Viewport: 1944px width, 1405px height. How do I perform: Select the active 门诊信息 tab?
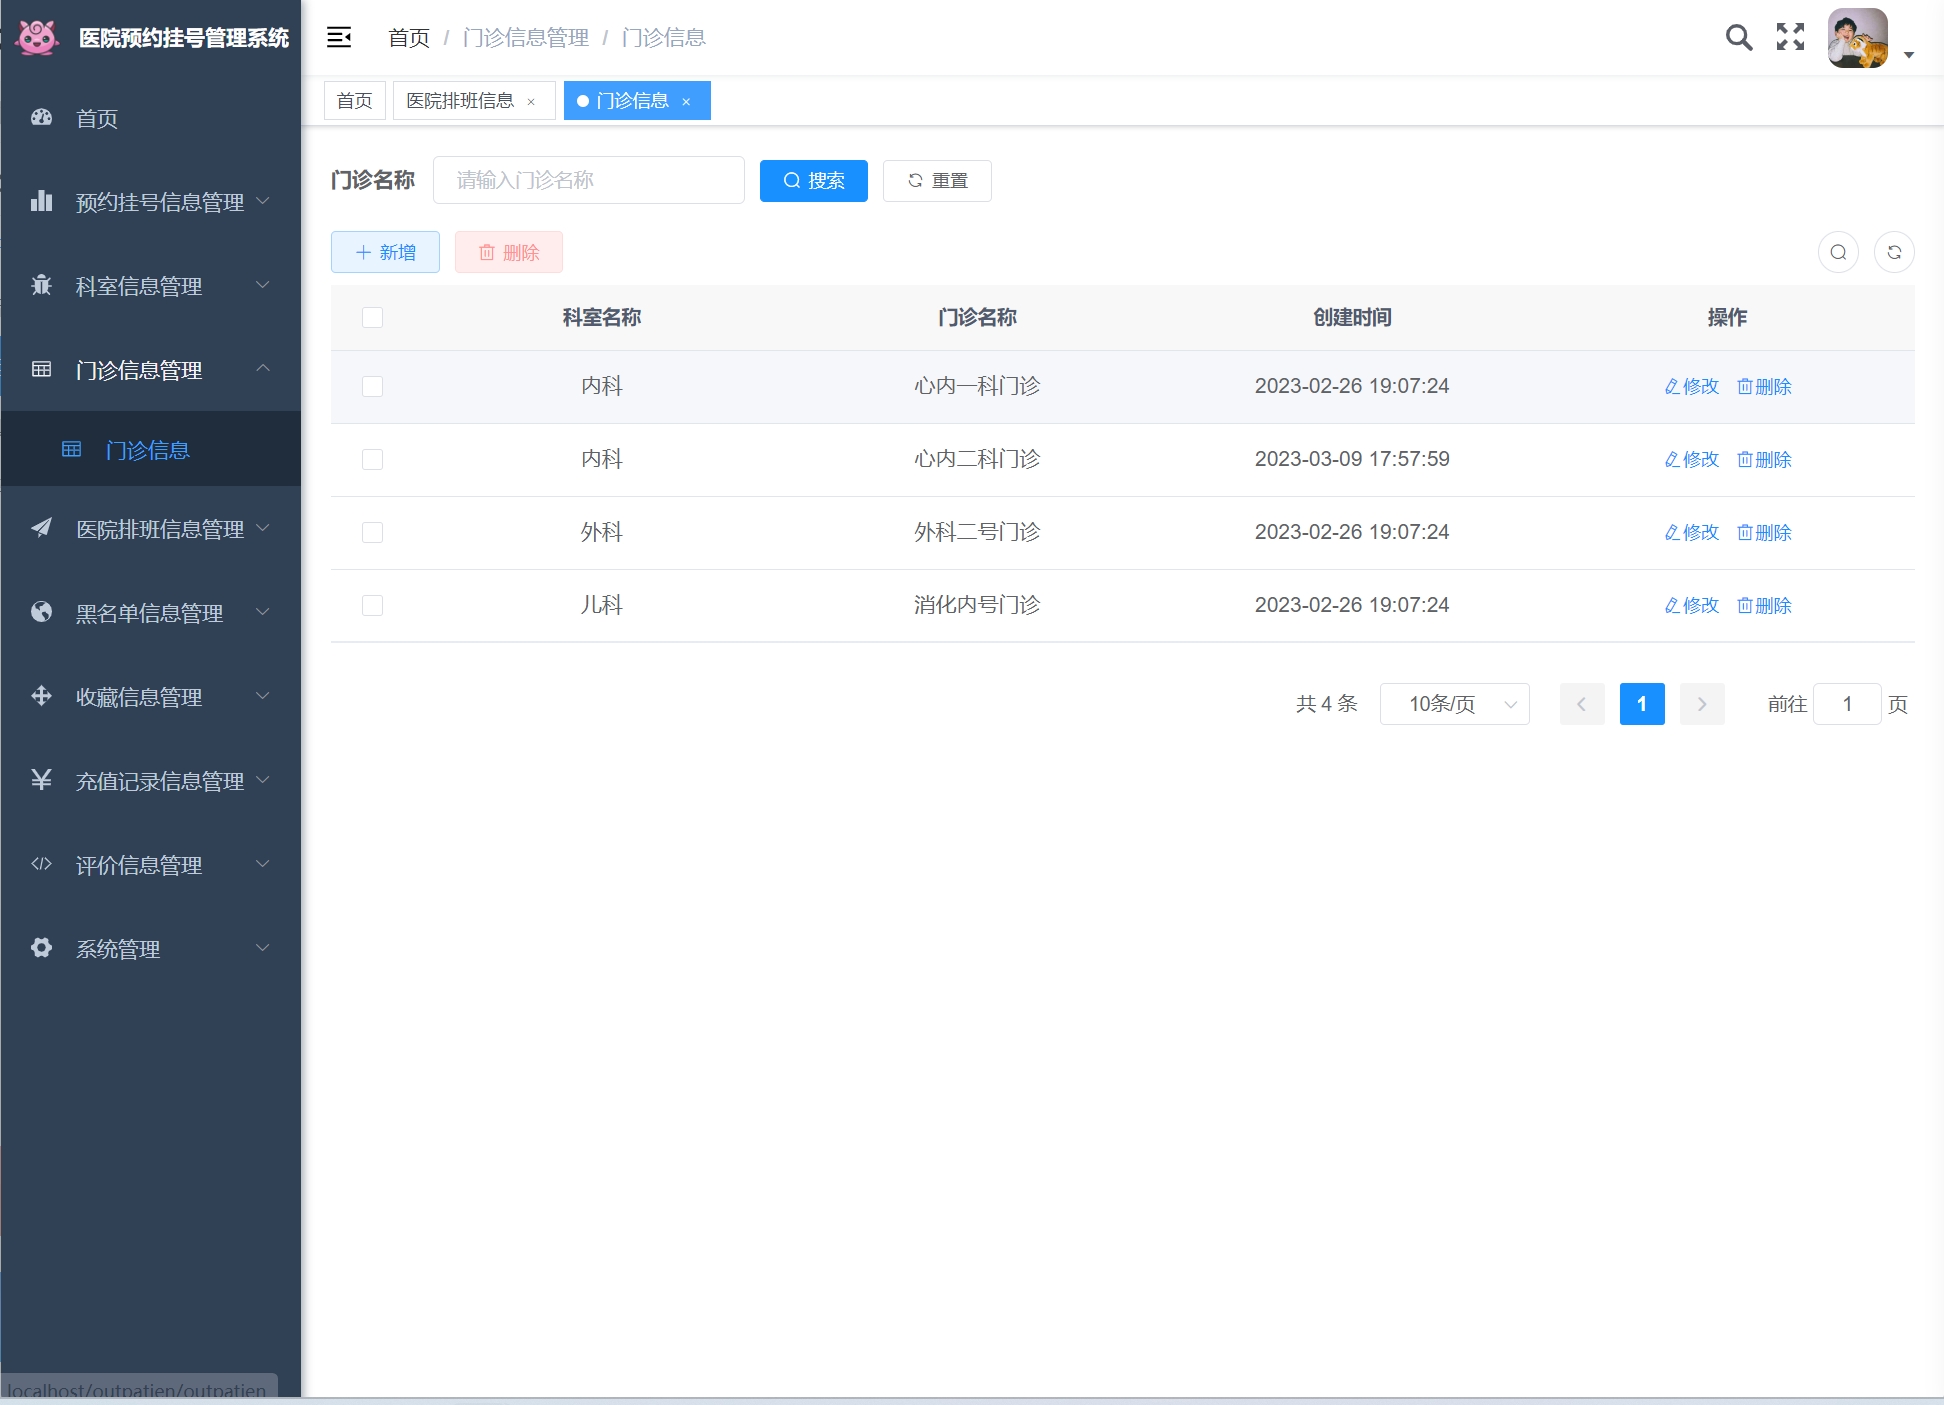[x=637, y=101]
